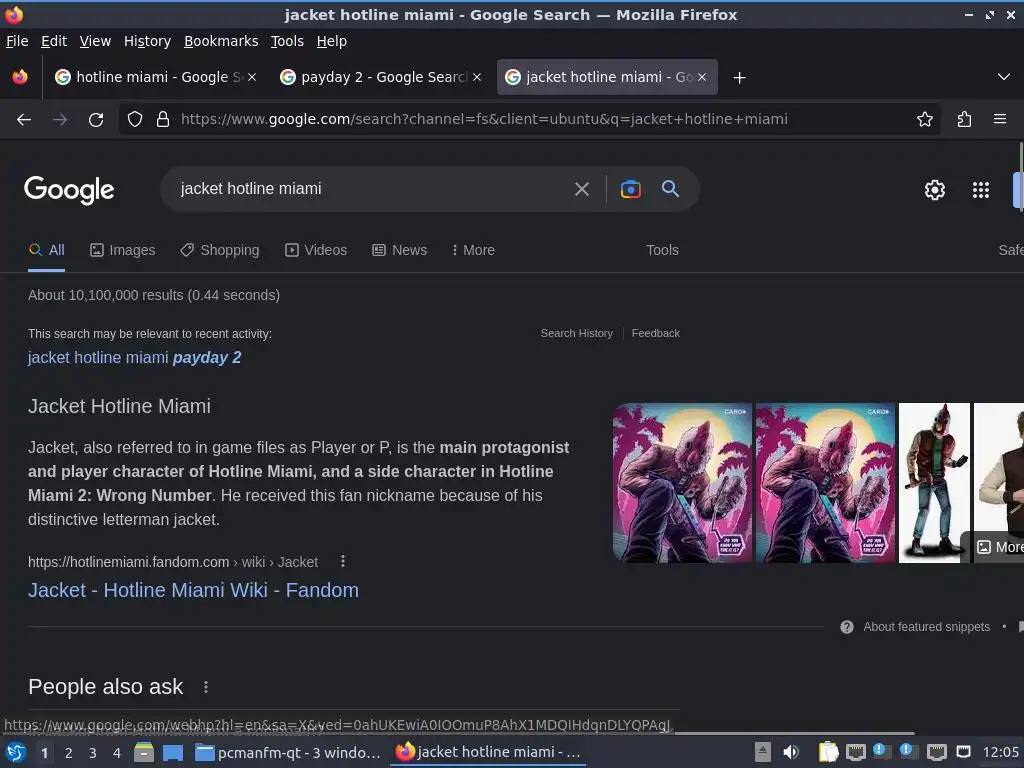The image size is (1024, 768).
Task: Open the volume control in system tray
Action: pyautogui.click(x=791, y=752)
